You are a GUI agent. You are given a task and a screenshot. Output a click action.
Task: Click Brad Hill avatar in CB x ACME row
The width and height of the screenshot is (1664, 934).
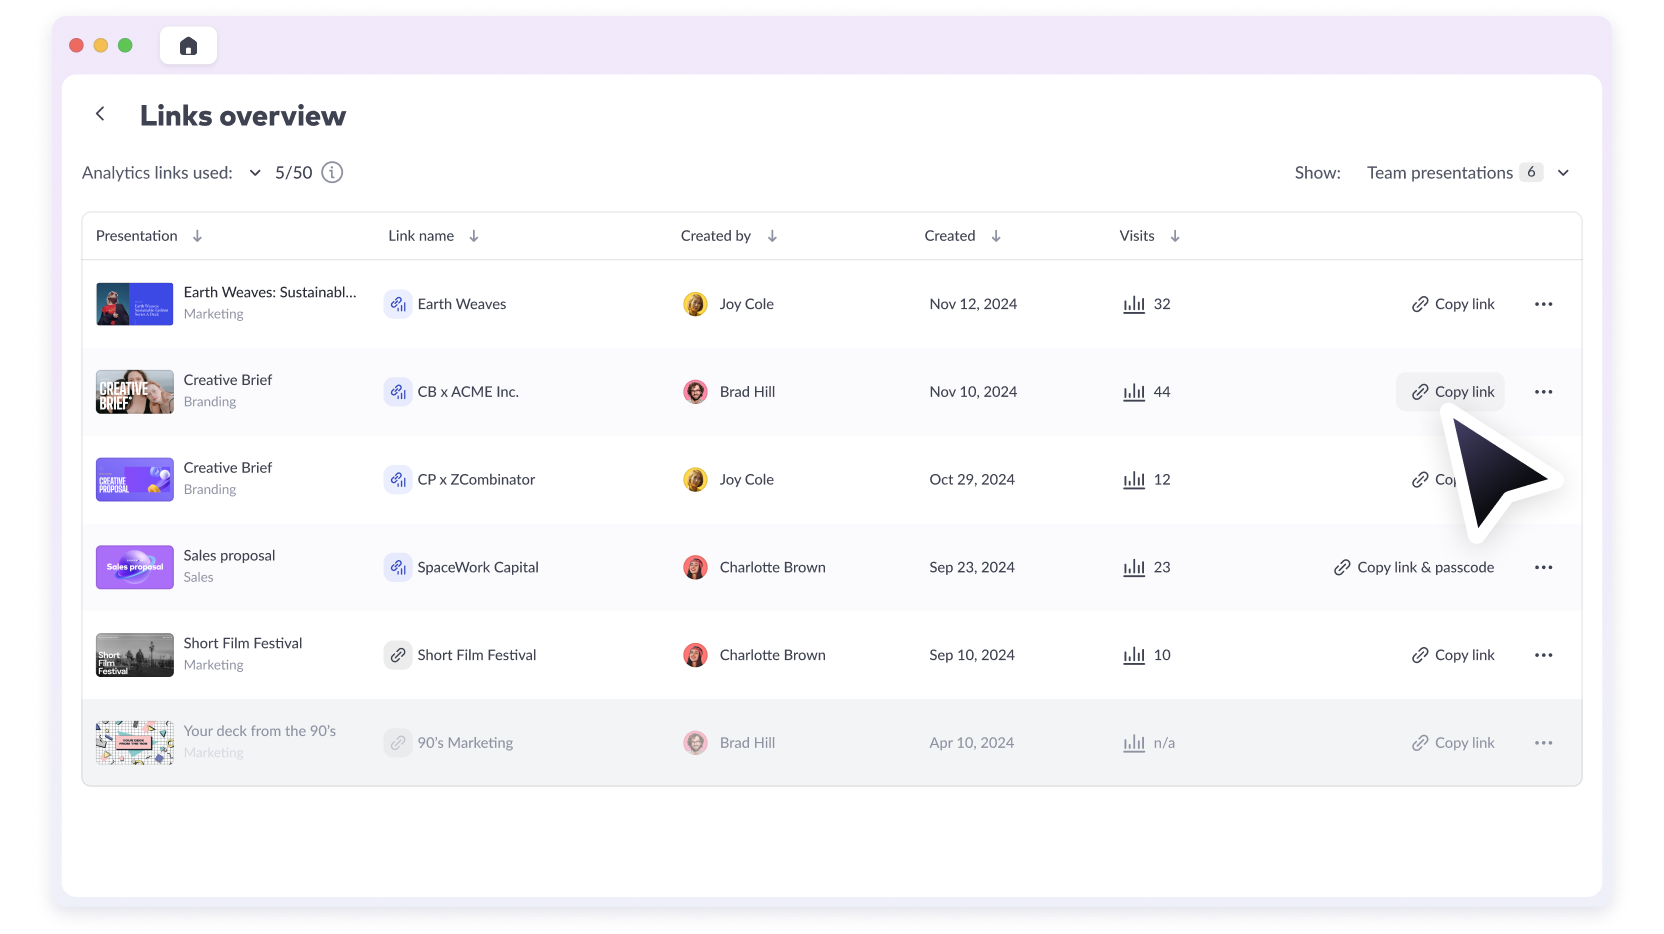tap(695, 392)
